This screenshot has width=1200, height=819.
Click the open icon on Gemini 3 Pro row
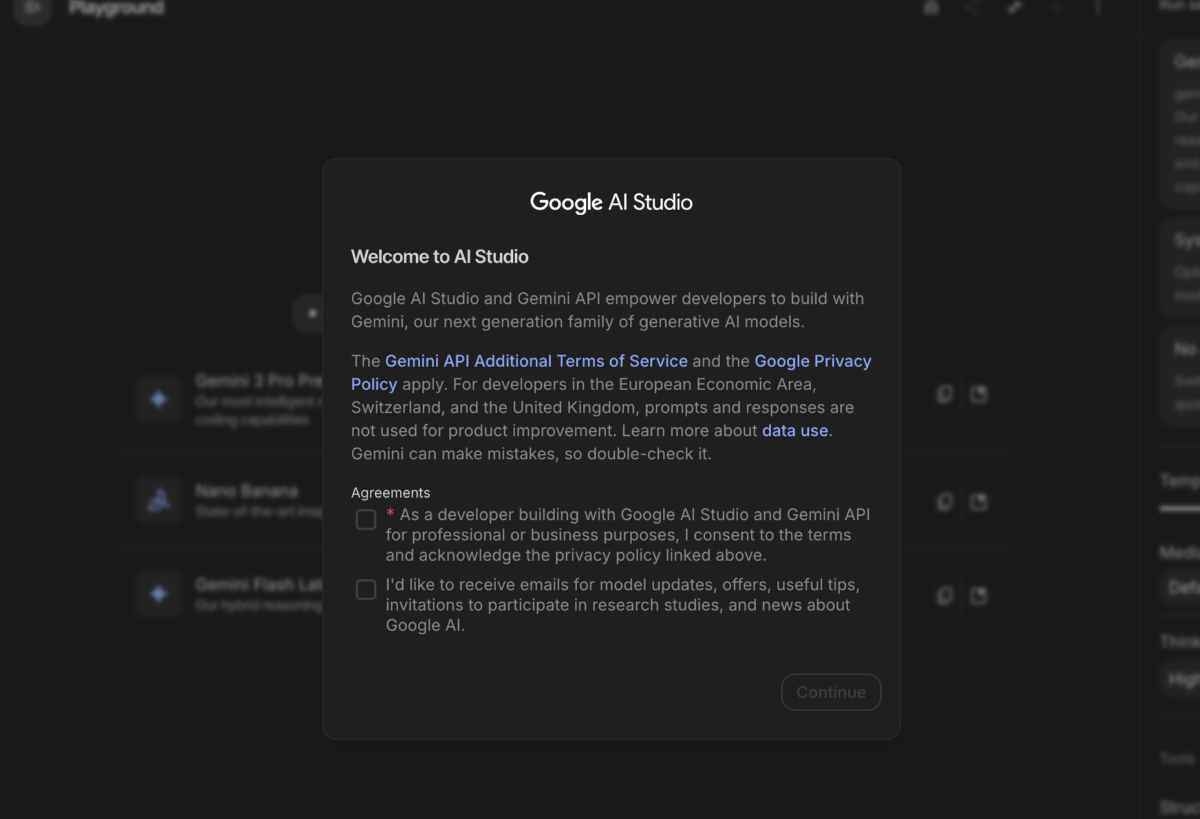(x=979, y=394)
